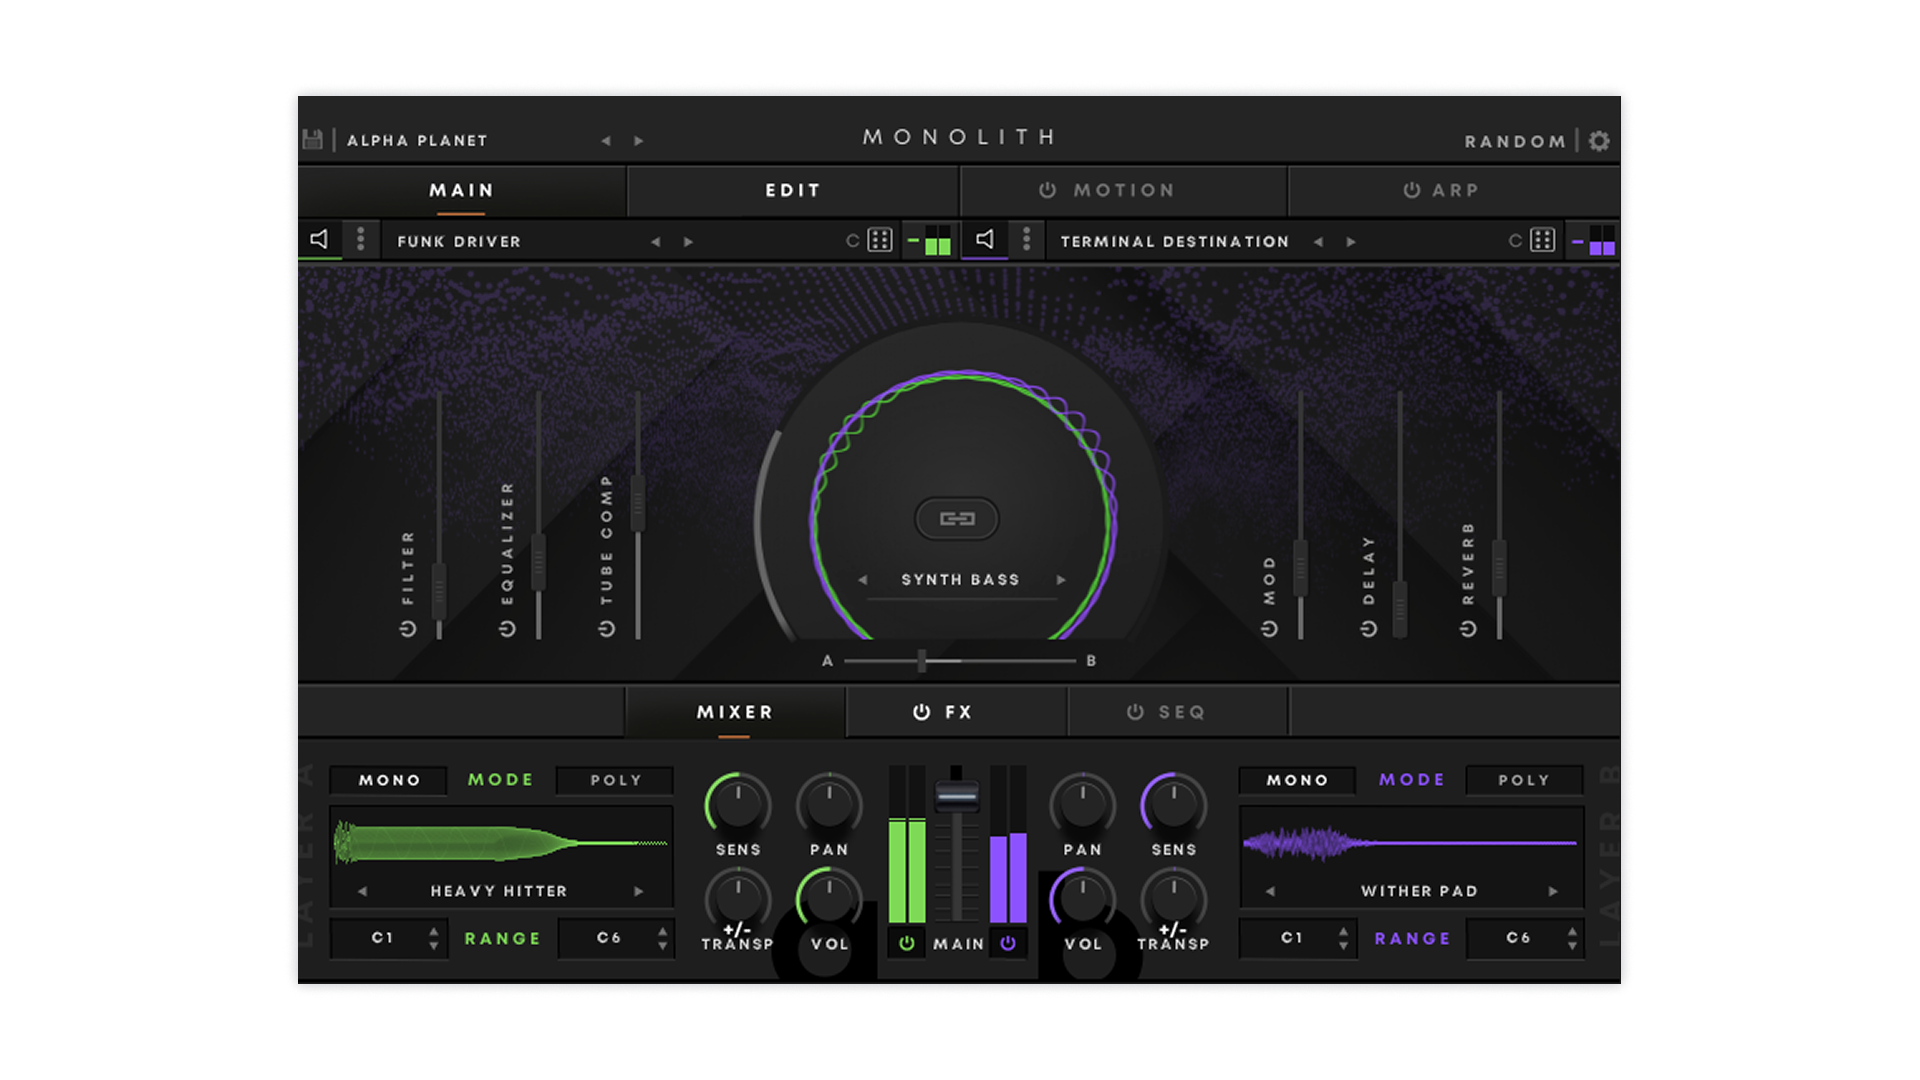Toggle the layer link icon in center dial
Screen dimensions: 1920x1080
(957, 518)
